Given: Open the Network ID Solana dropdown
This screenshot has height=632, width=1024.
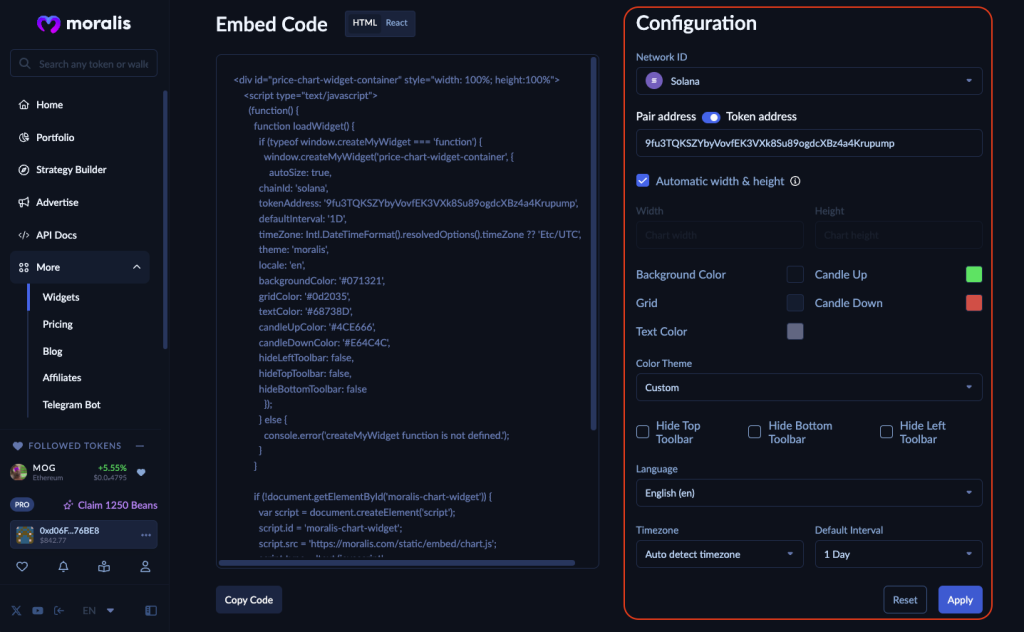Looking at the screenshot, I should point(809,81).
